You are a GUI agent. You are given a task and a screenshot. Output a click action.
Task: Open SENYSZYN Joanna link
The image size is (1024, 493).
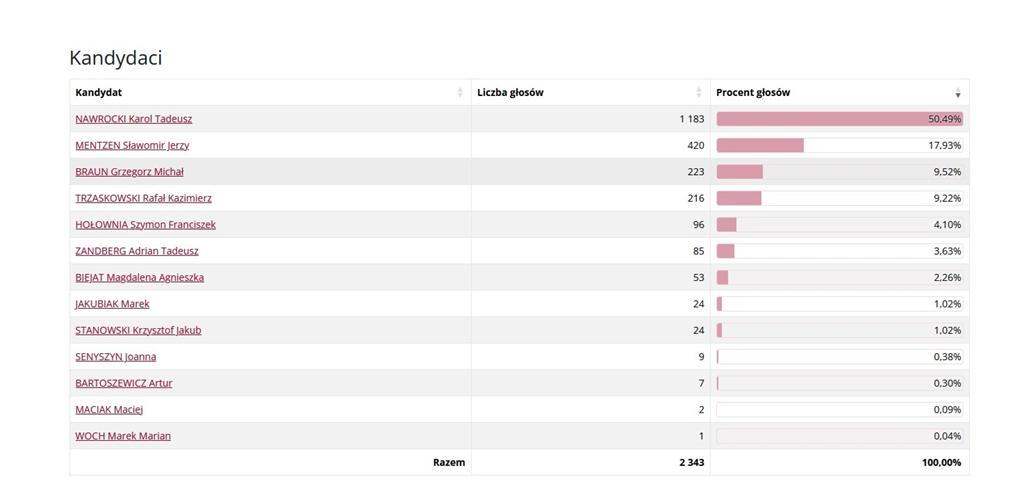pyautogui.click(x=116, y=357)
